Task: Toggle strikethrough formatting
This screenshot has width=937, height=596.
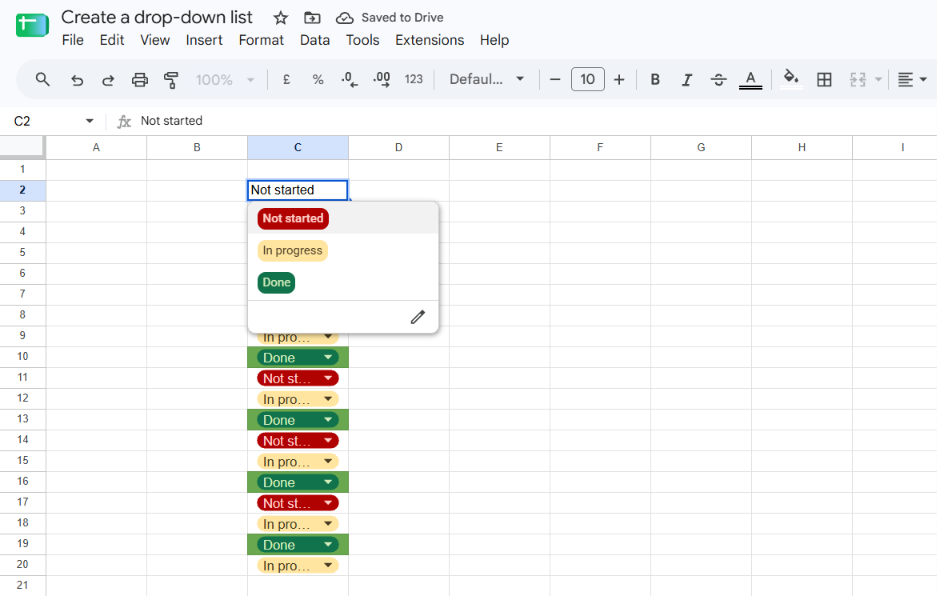Action: [718, 80]
